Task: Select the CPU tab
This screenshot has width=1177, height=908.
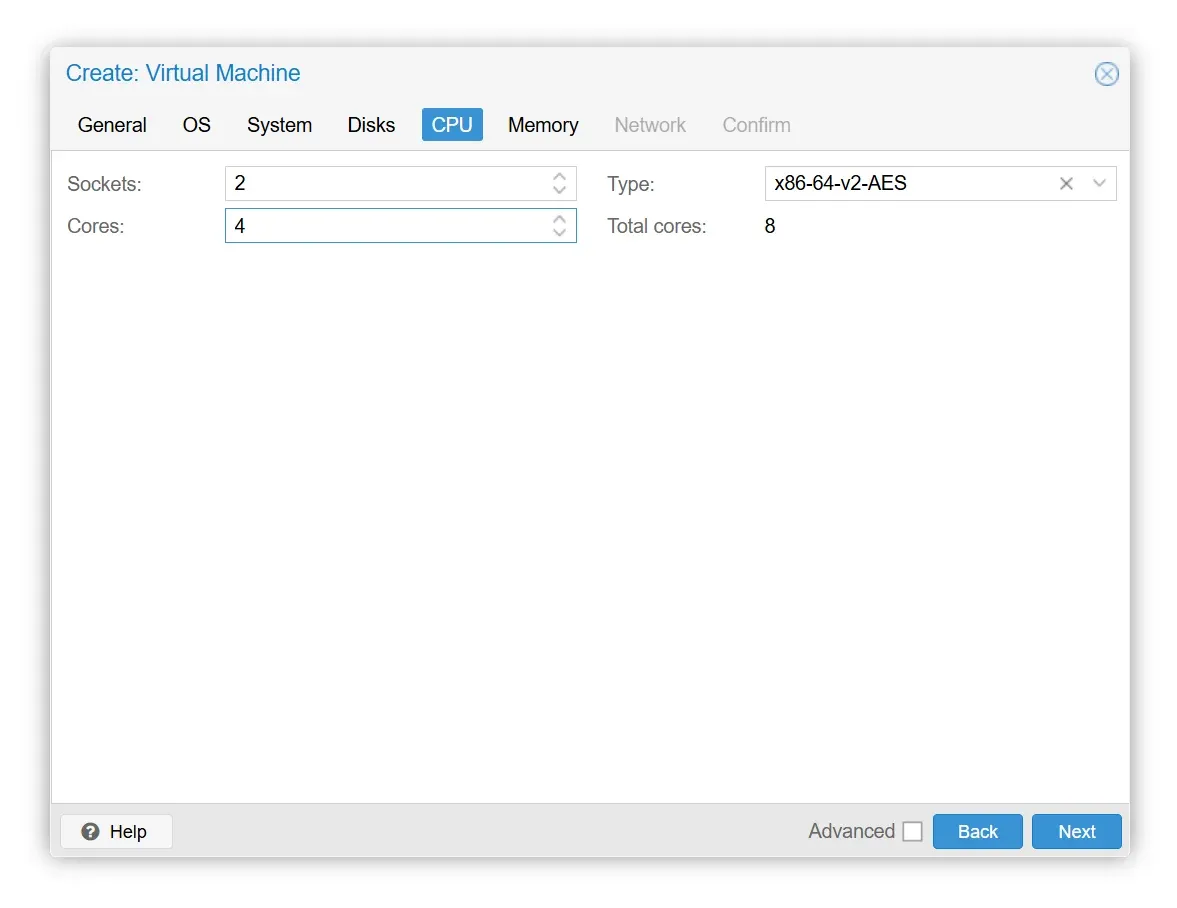Action: point(452,125)
